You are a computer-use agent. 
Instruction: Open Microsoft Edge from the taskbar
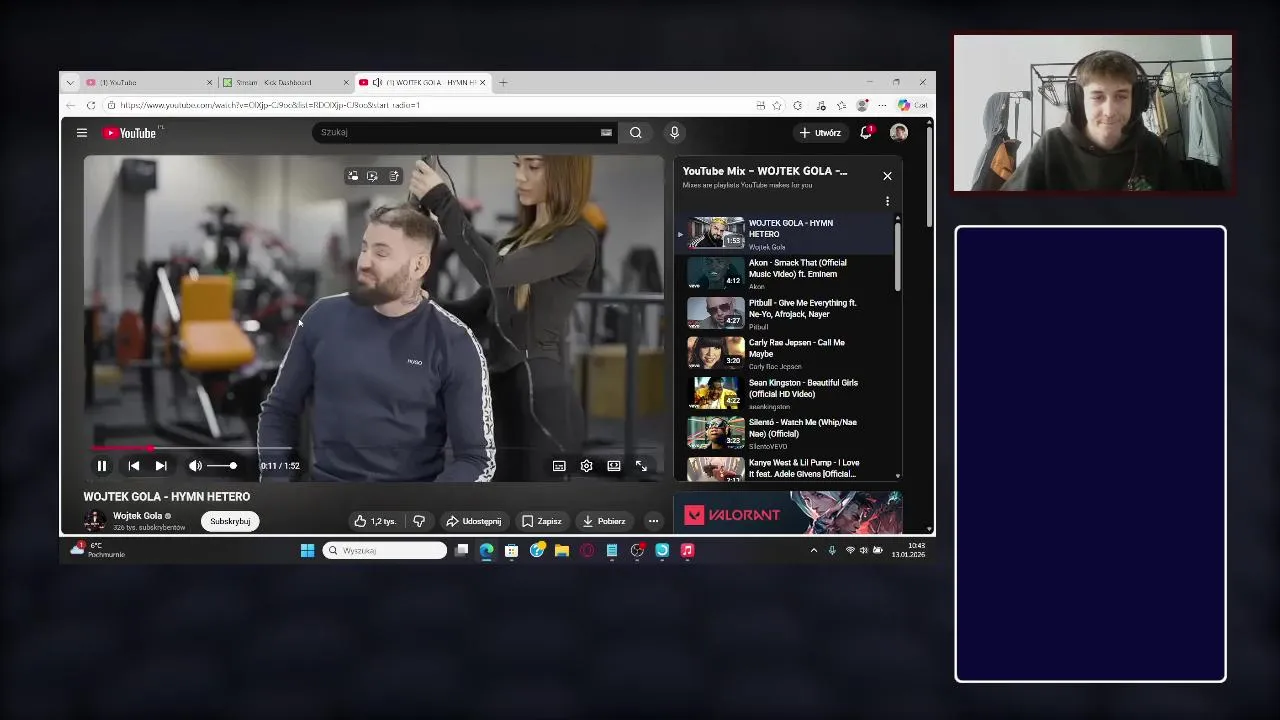(486, 550)
